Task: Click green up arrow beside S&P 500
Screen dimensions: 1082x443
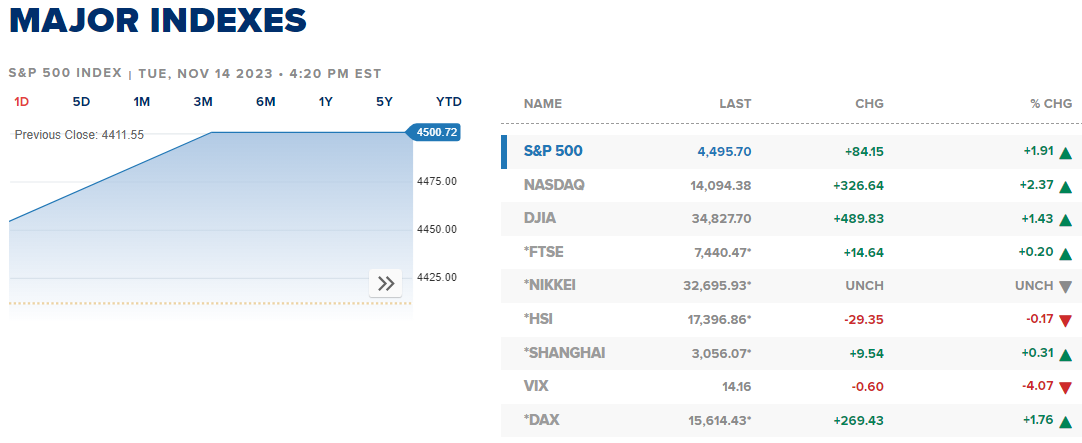Action: [1065, 153]
